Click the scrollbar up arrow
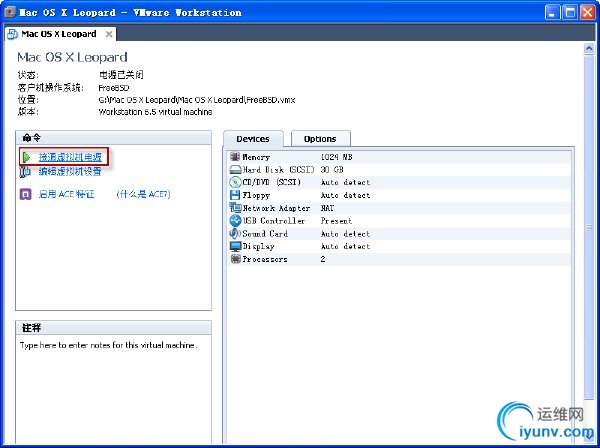The height and width of the screenshot is (448, 600). 589,49
